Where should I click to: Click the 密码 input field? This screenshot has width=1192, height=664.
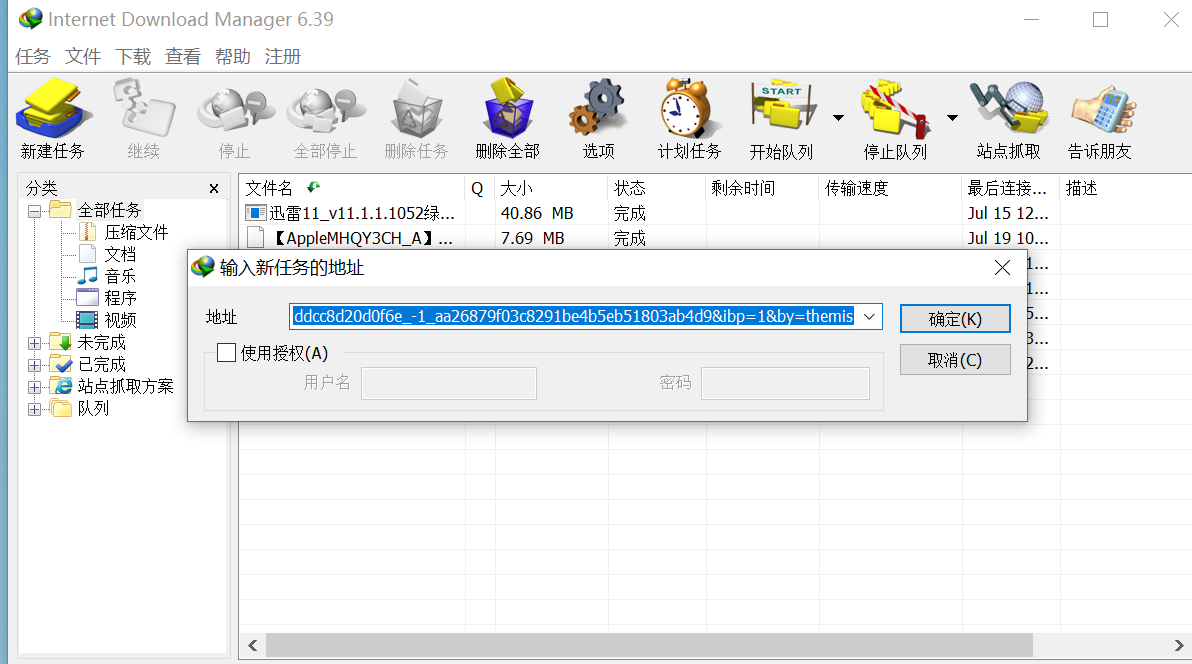click(785, 383)
